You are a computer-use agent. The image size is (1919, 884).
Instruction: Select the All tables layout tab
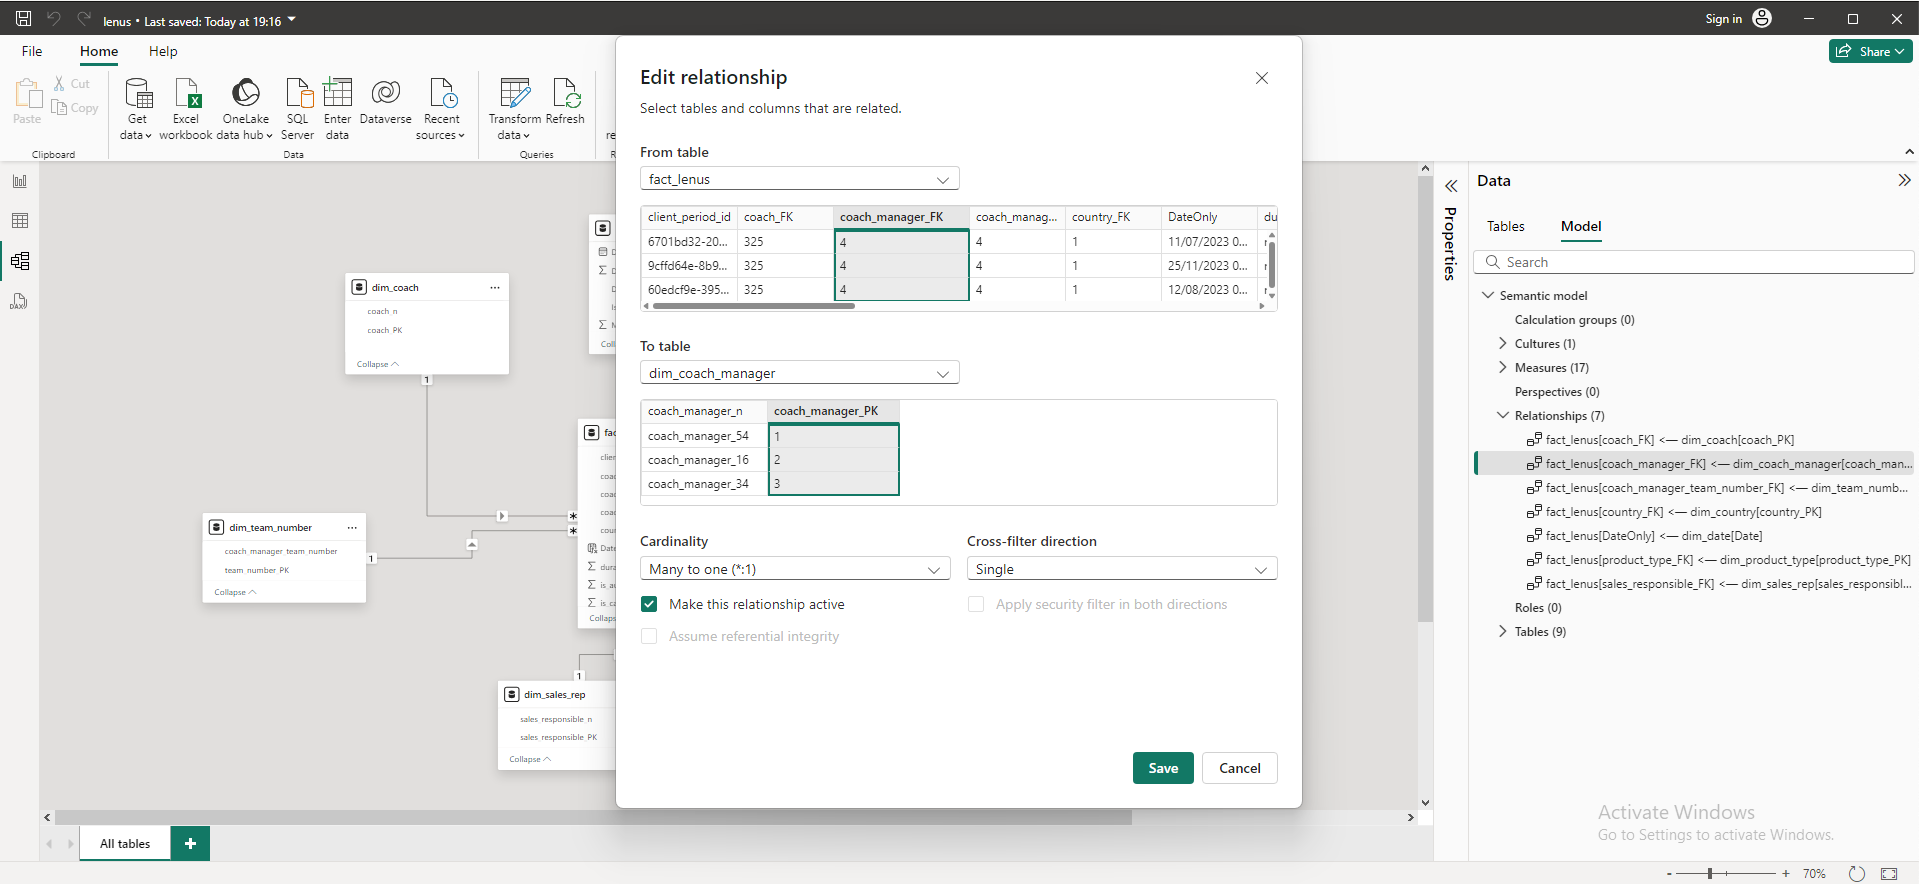click(125, 843)
